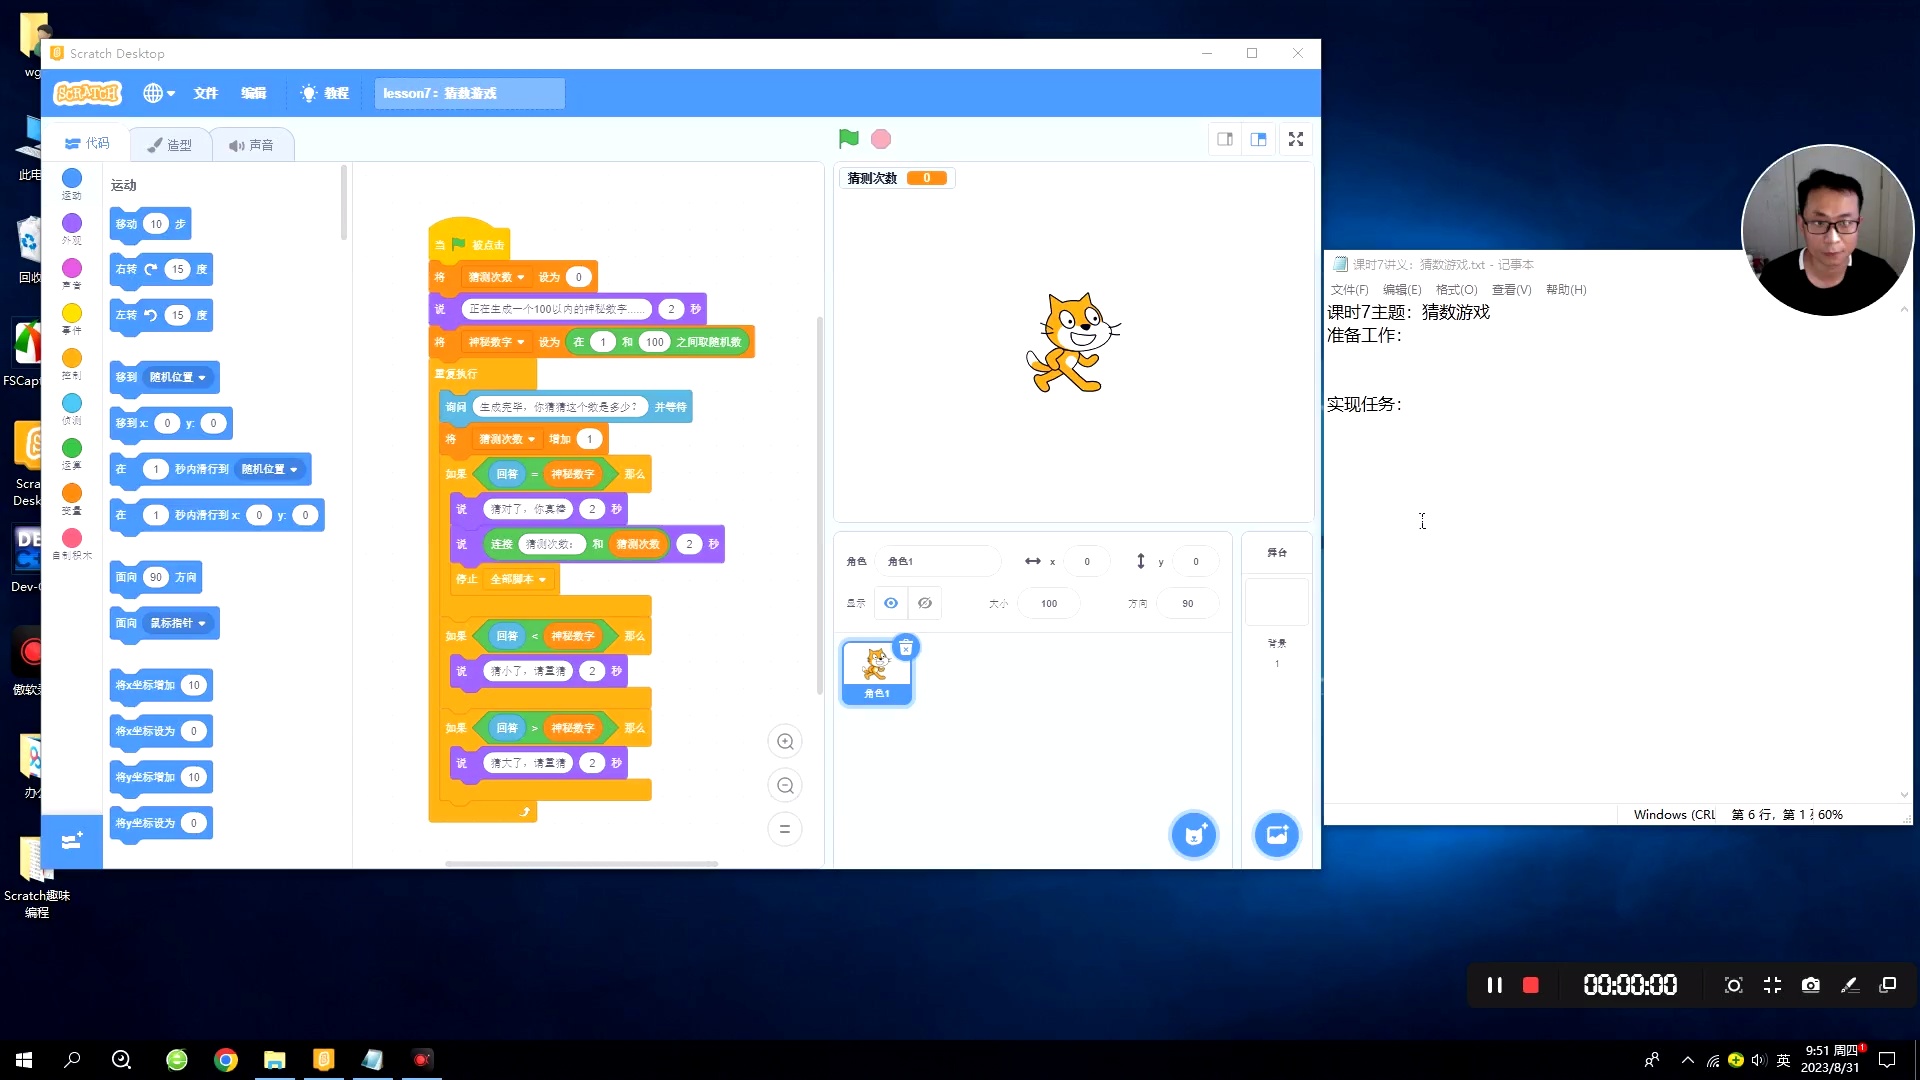
Task: Reset workspace zoom with the equals icon
Action: [x=785, y=829]
